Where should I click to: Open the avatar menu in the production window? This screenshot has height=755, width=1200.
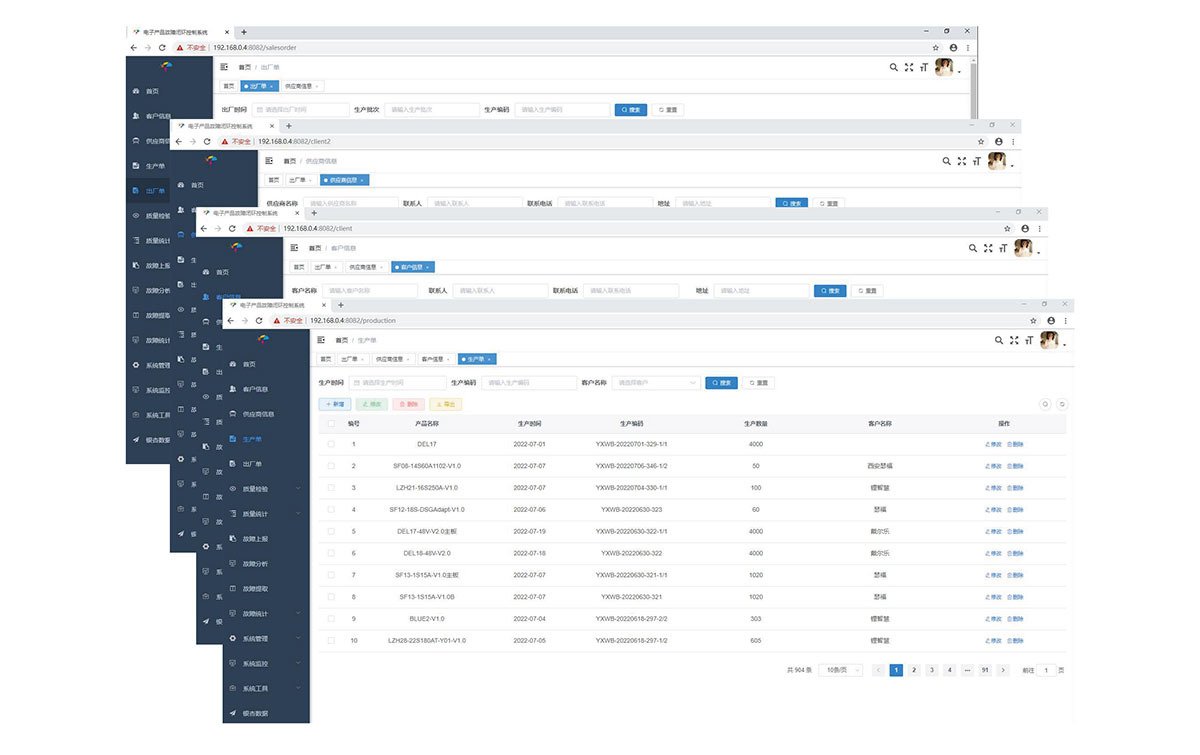(x=1051, y=340)
